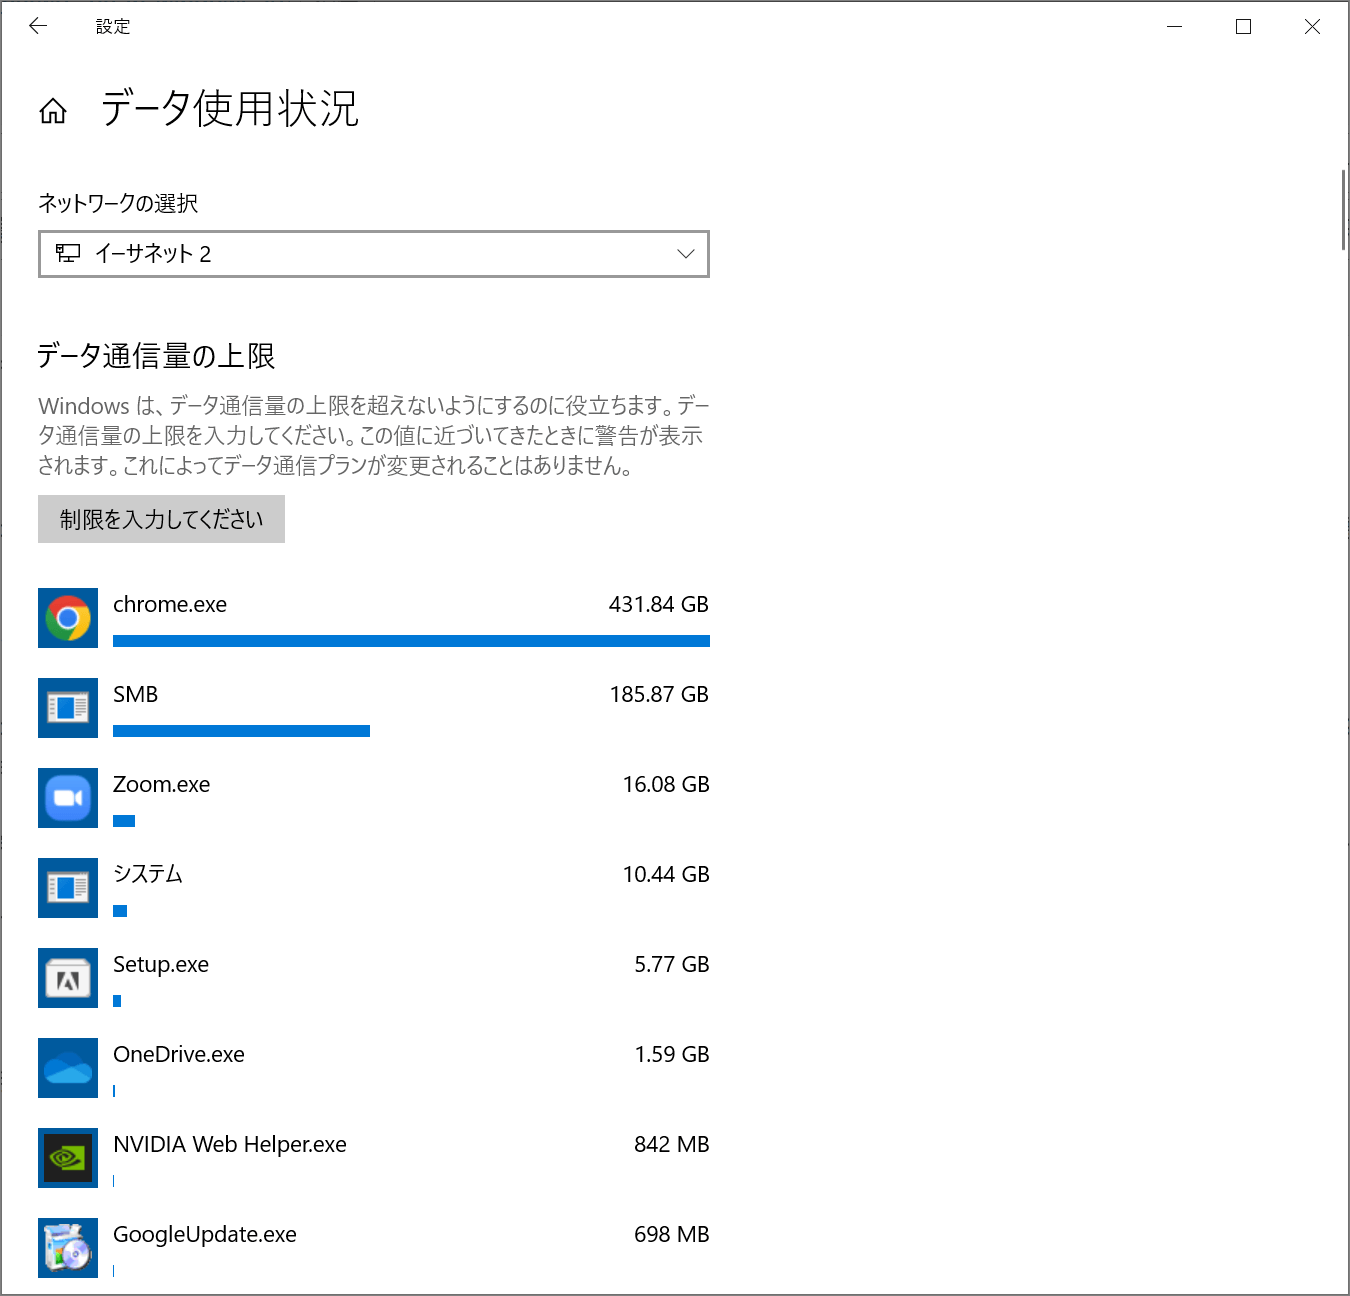Image resolution: width=1350 pixels, height=1296 pixels.
Task: Click the back arrow to return
Action: (x=38, y=26)
